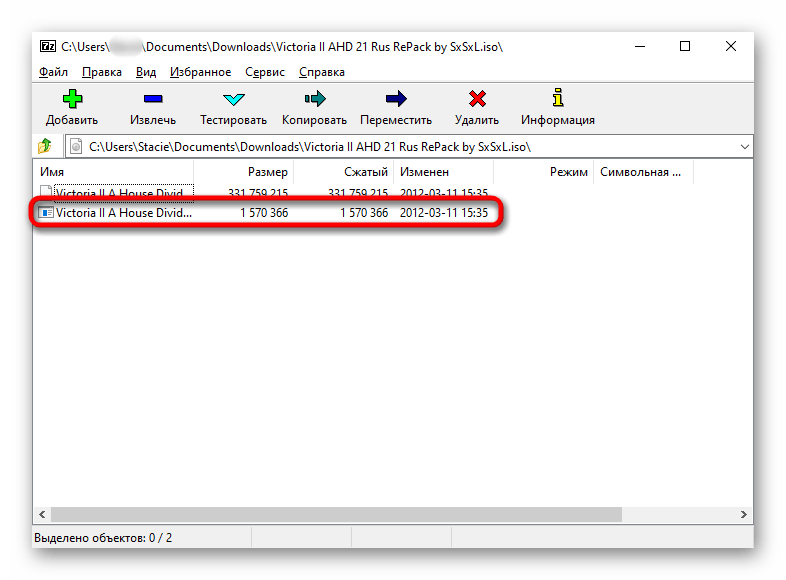
Task: Click the yellow Информация icon
Action: (x=558, y=98)
